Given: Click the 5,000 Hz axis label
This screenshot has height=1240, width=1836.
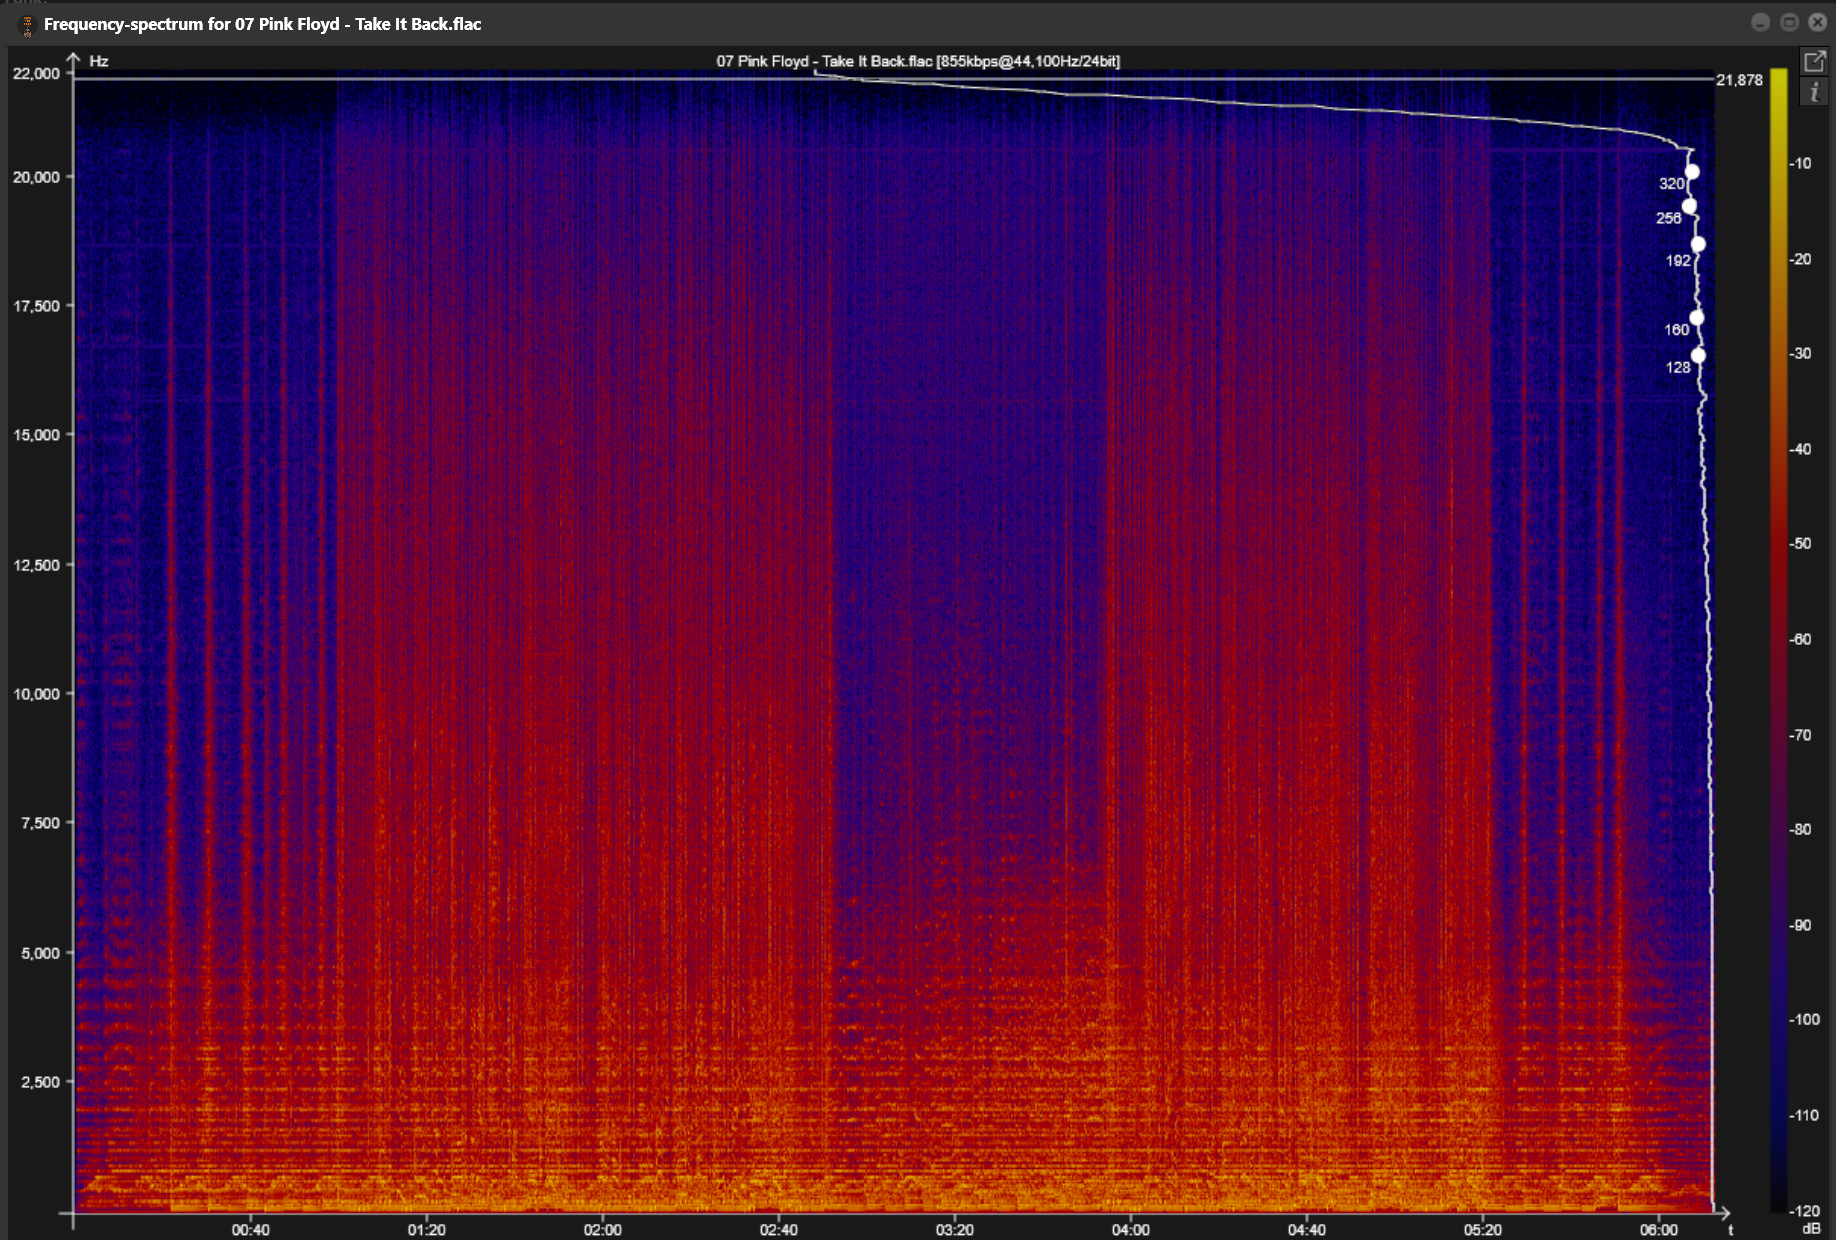Looking at the screenshot, I should [x=40, y=953].
